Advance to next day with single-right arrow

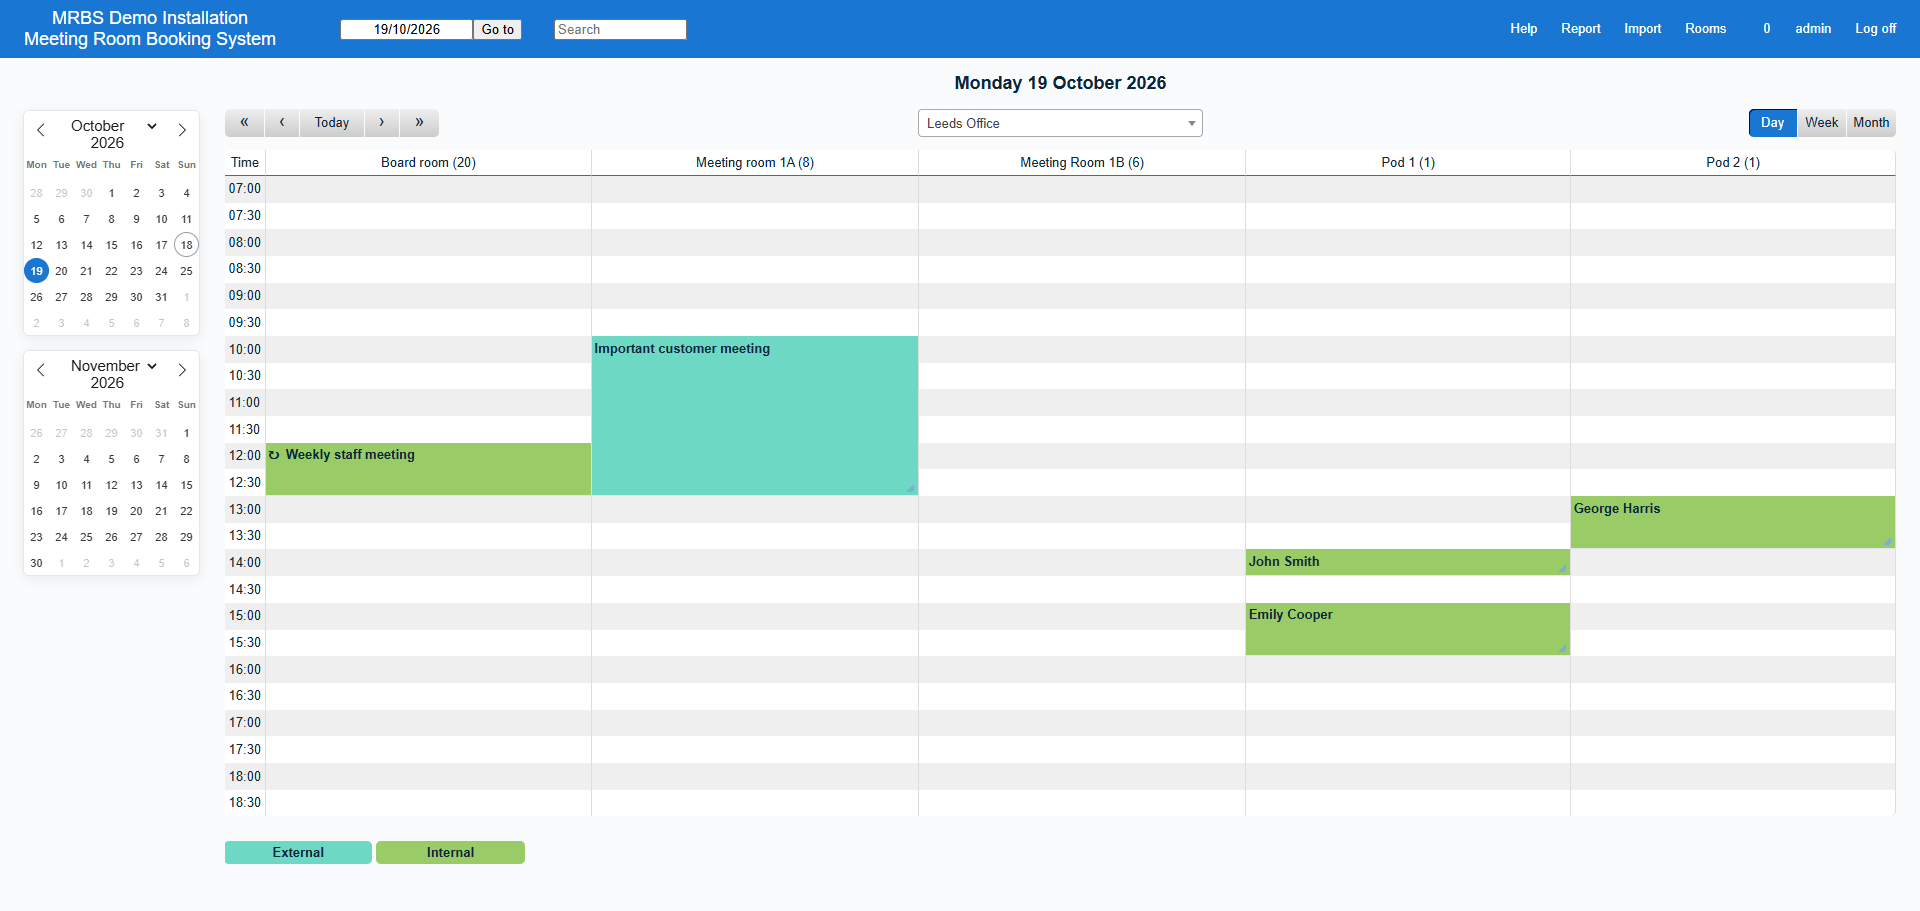pos(382,123)
